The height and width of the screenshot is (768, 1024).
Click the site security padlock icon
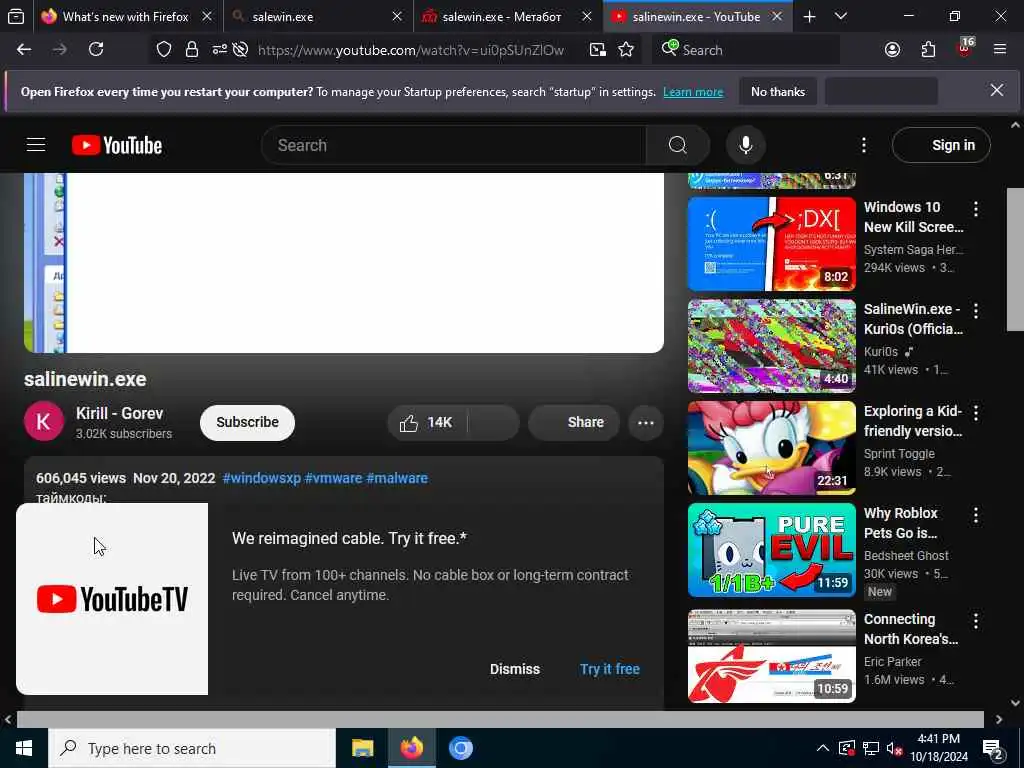coord(191,50)
